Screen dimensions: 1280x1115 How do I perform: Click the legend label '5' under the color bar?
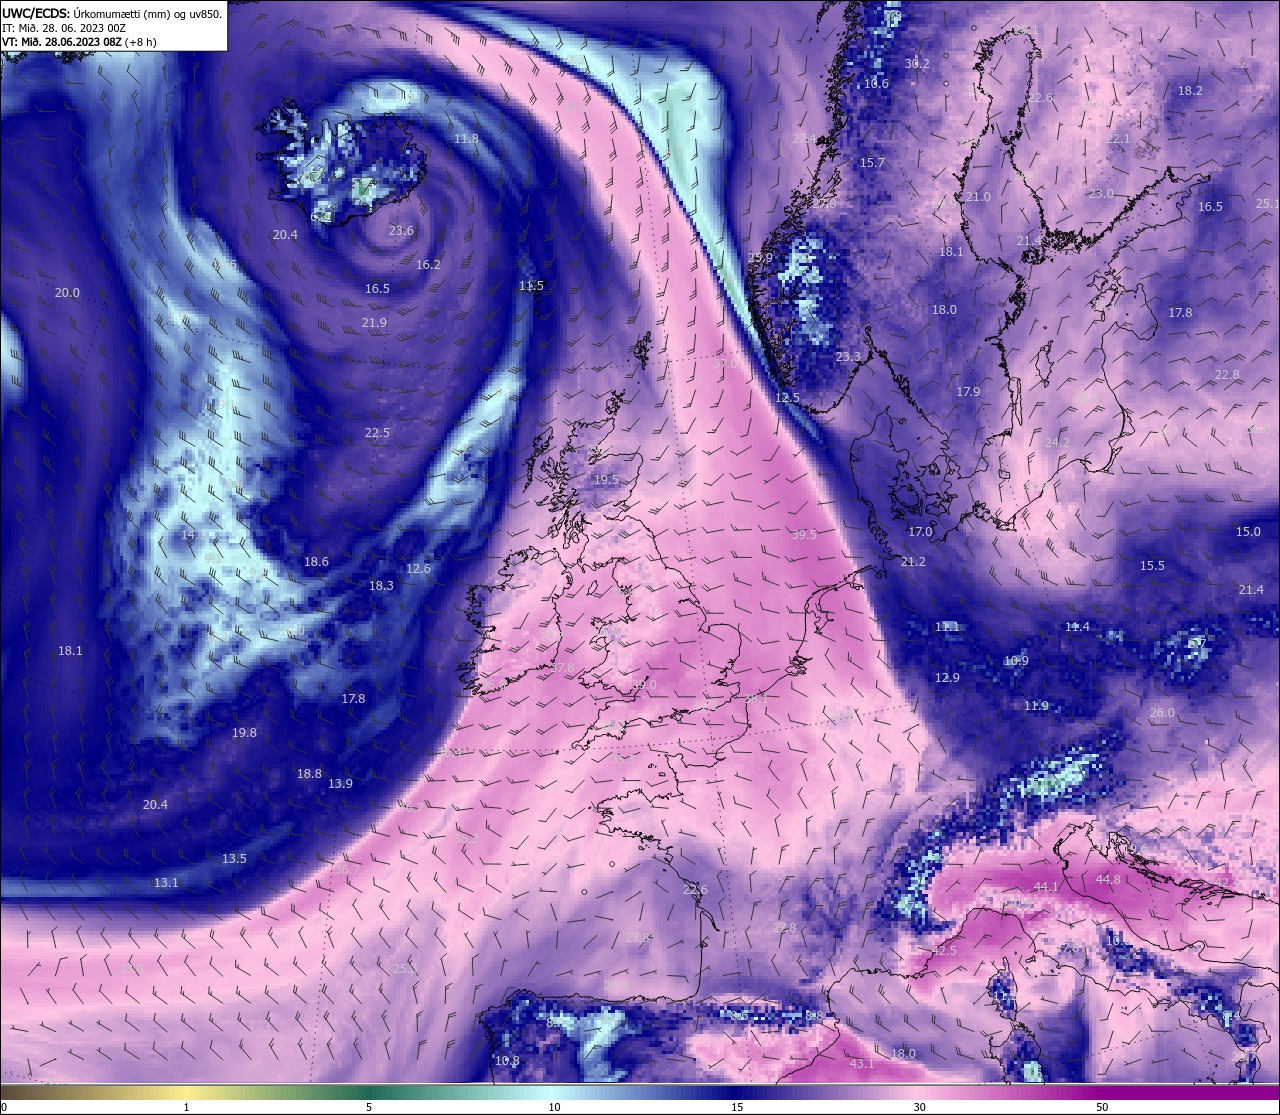click(369, 1107)
